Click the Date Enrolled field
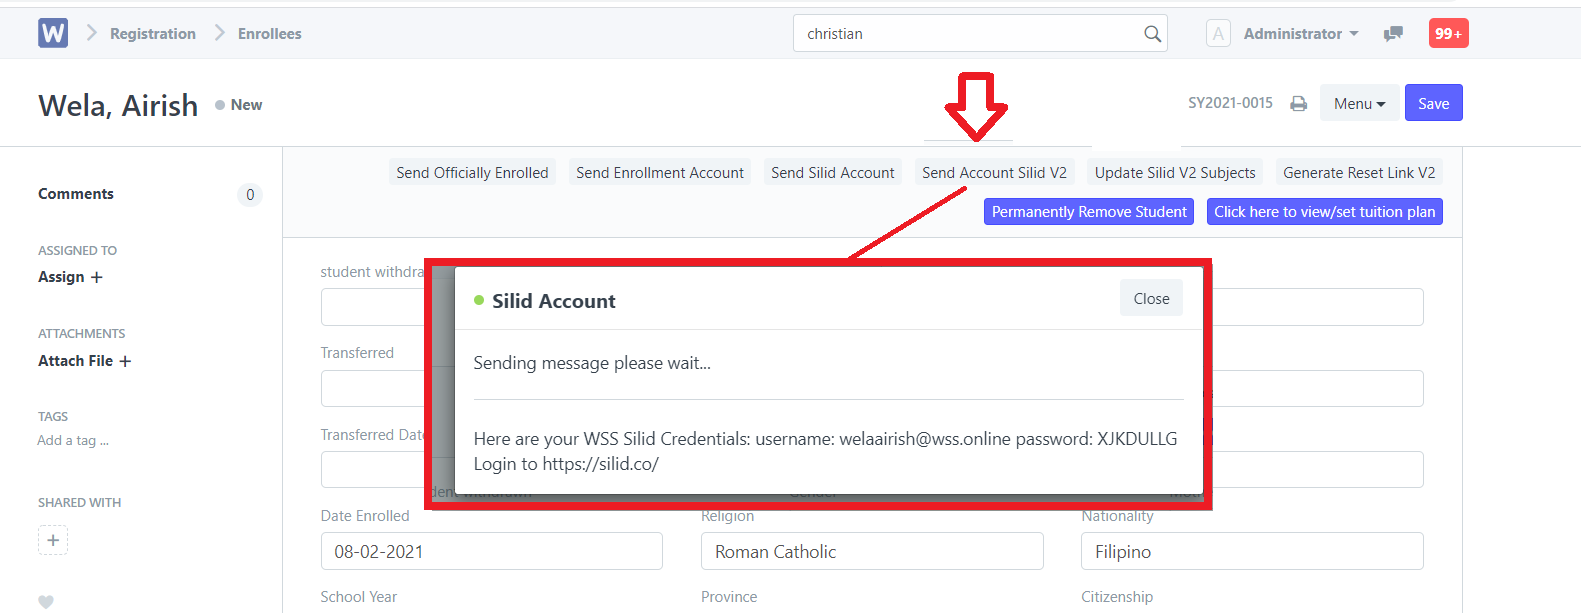The width and height of the screenshot is (1581, 613). (x=491, y=551)
